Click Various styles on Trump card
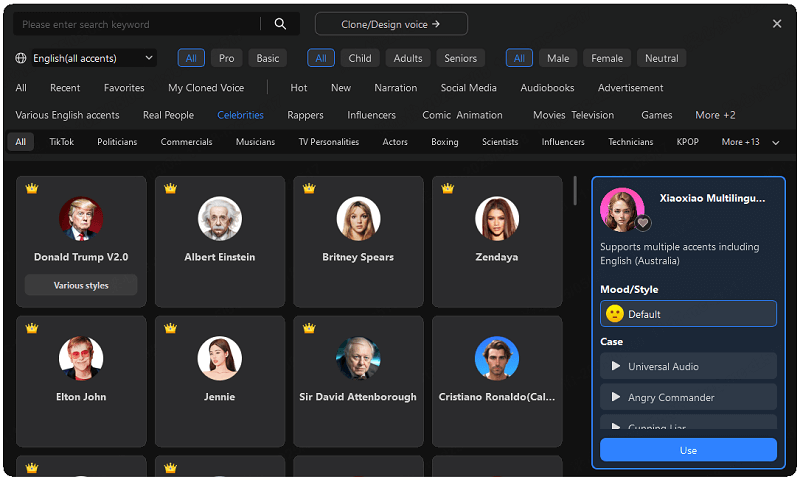The height and width of the screenshot is (482, 800). pos(81,285)
